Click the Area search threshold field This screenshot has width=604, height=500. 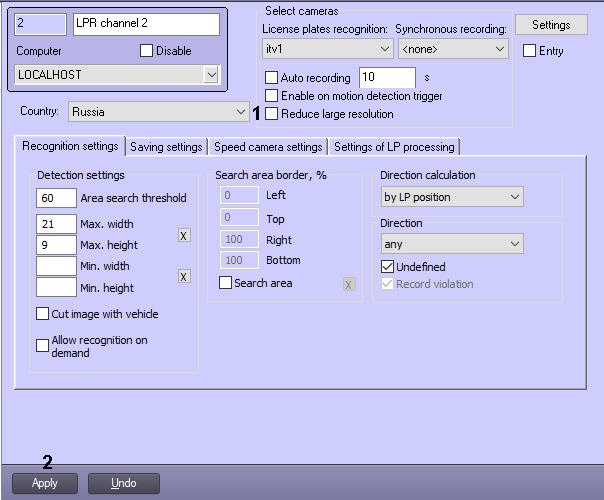pos(56,198)
